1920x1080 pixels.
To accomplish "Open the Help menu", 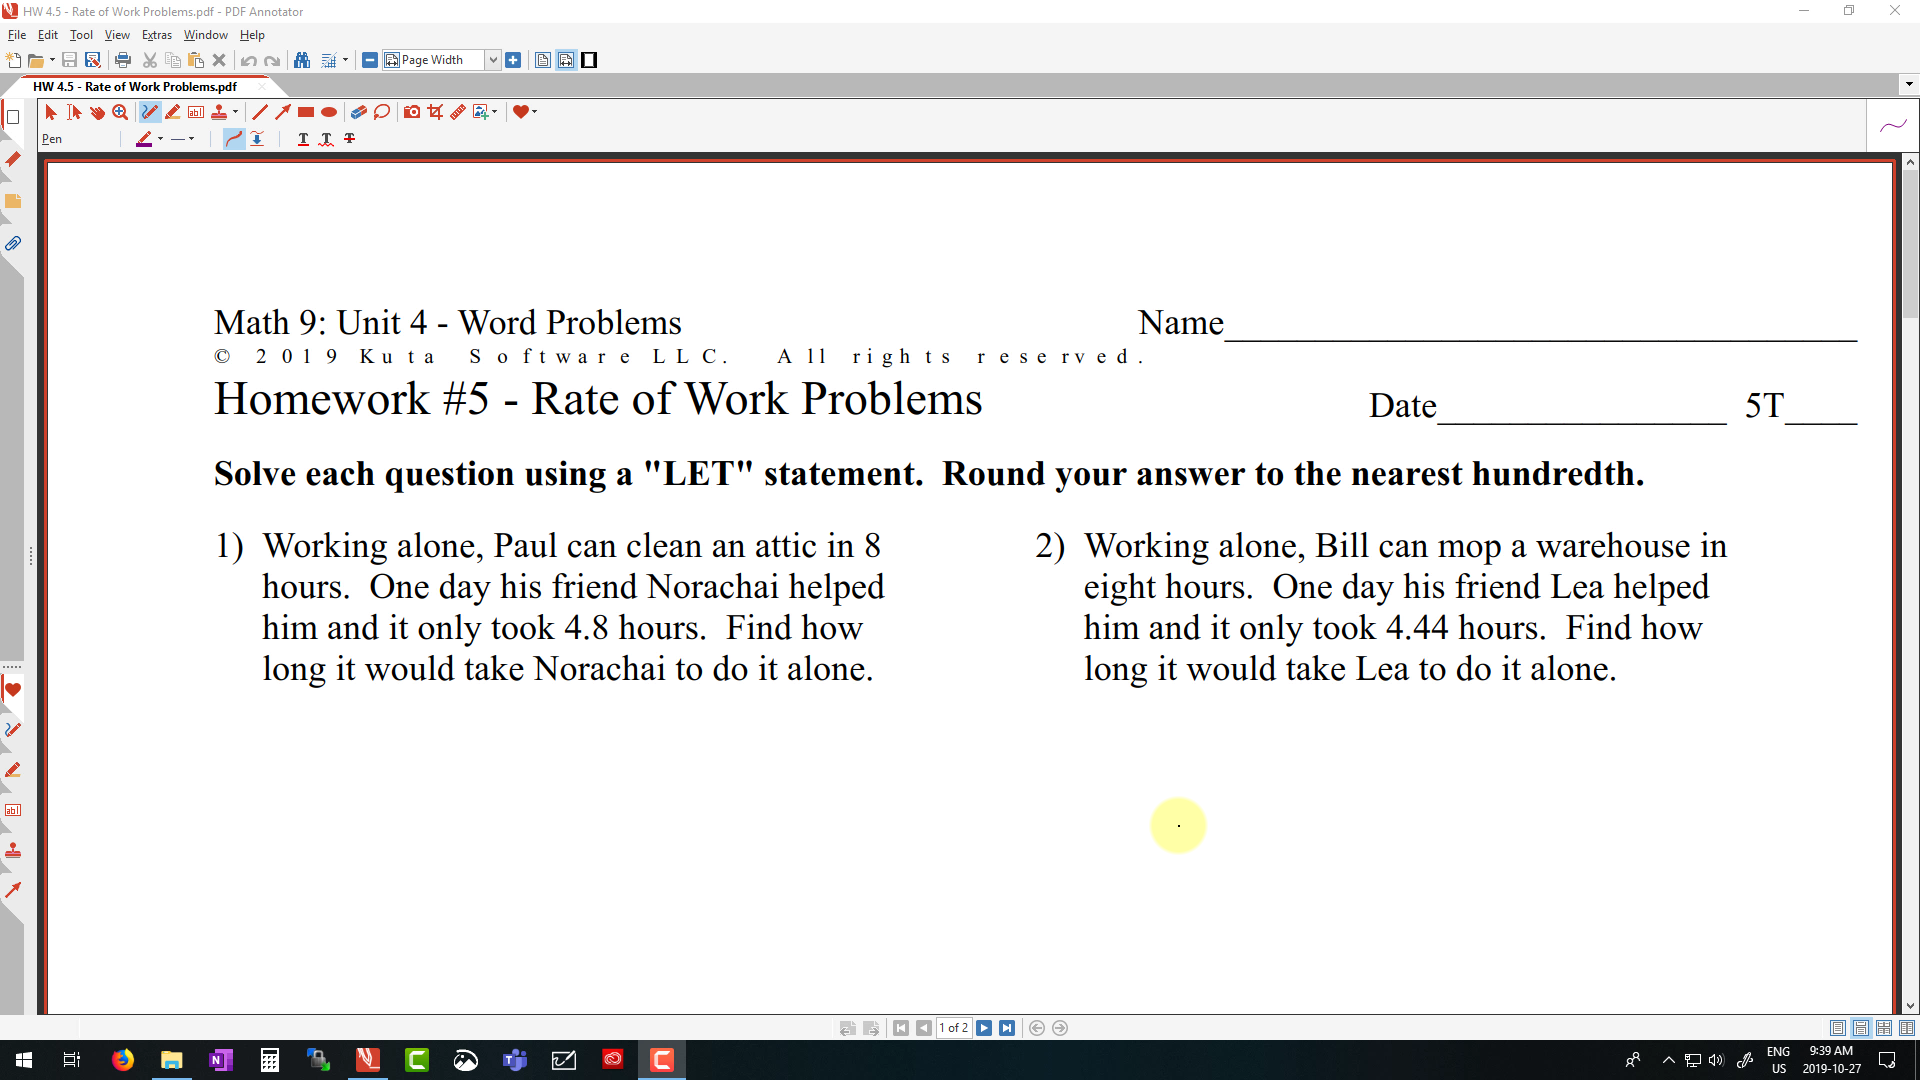I will pyautogui.click(x=252, y=35).
